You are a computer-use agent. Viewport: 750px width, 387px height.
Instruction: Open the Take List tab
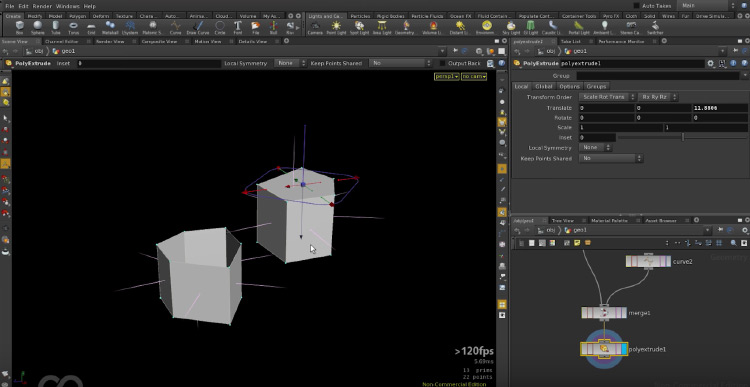point(570,42)
